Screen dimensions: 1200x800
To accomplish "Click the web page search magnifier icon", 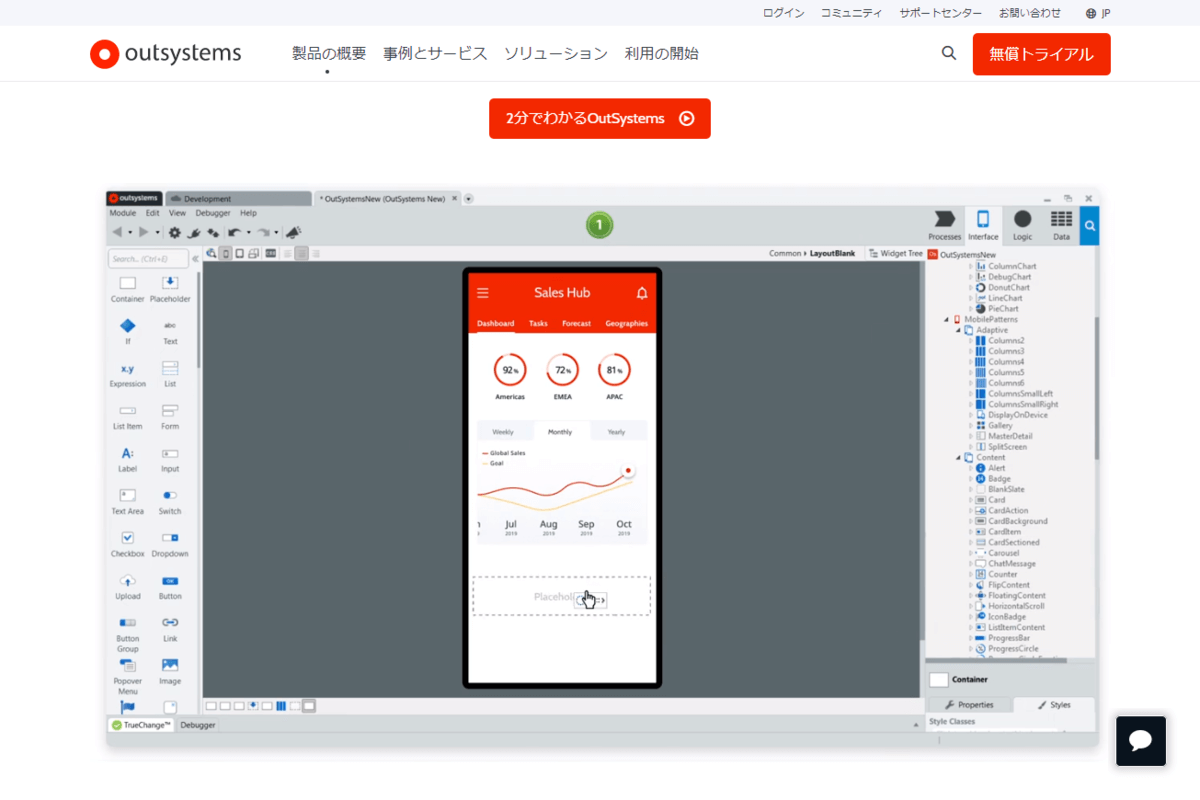I will point(949,53).
